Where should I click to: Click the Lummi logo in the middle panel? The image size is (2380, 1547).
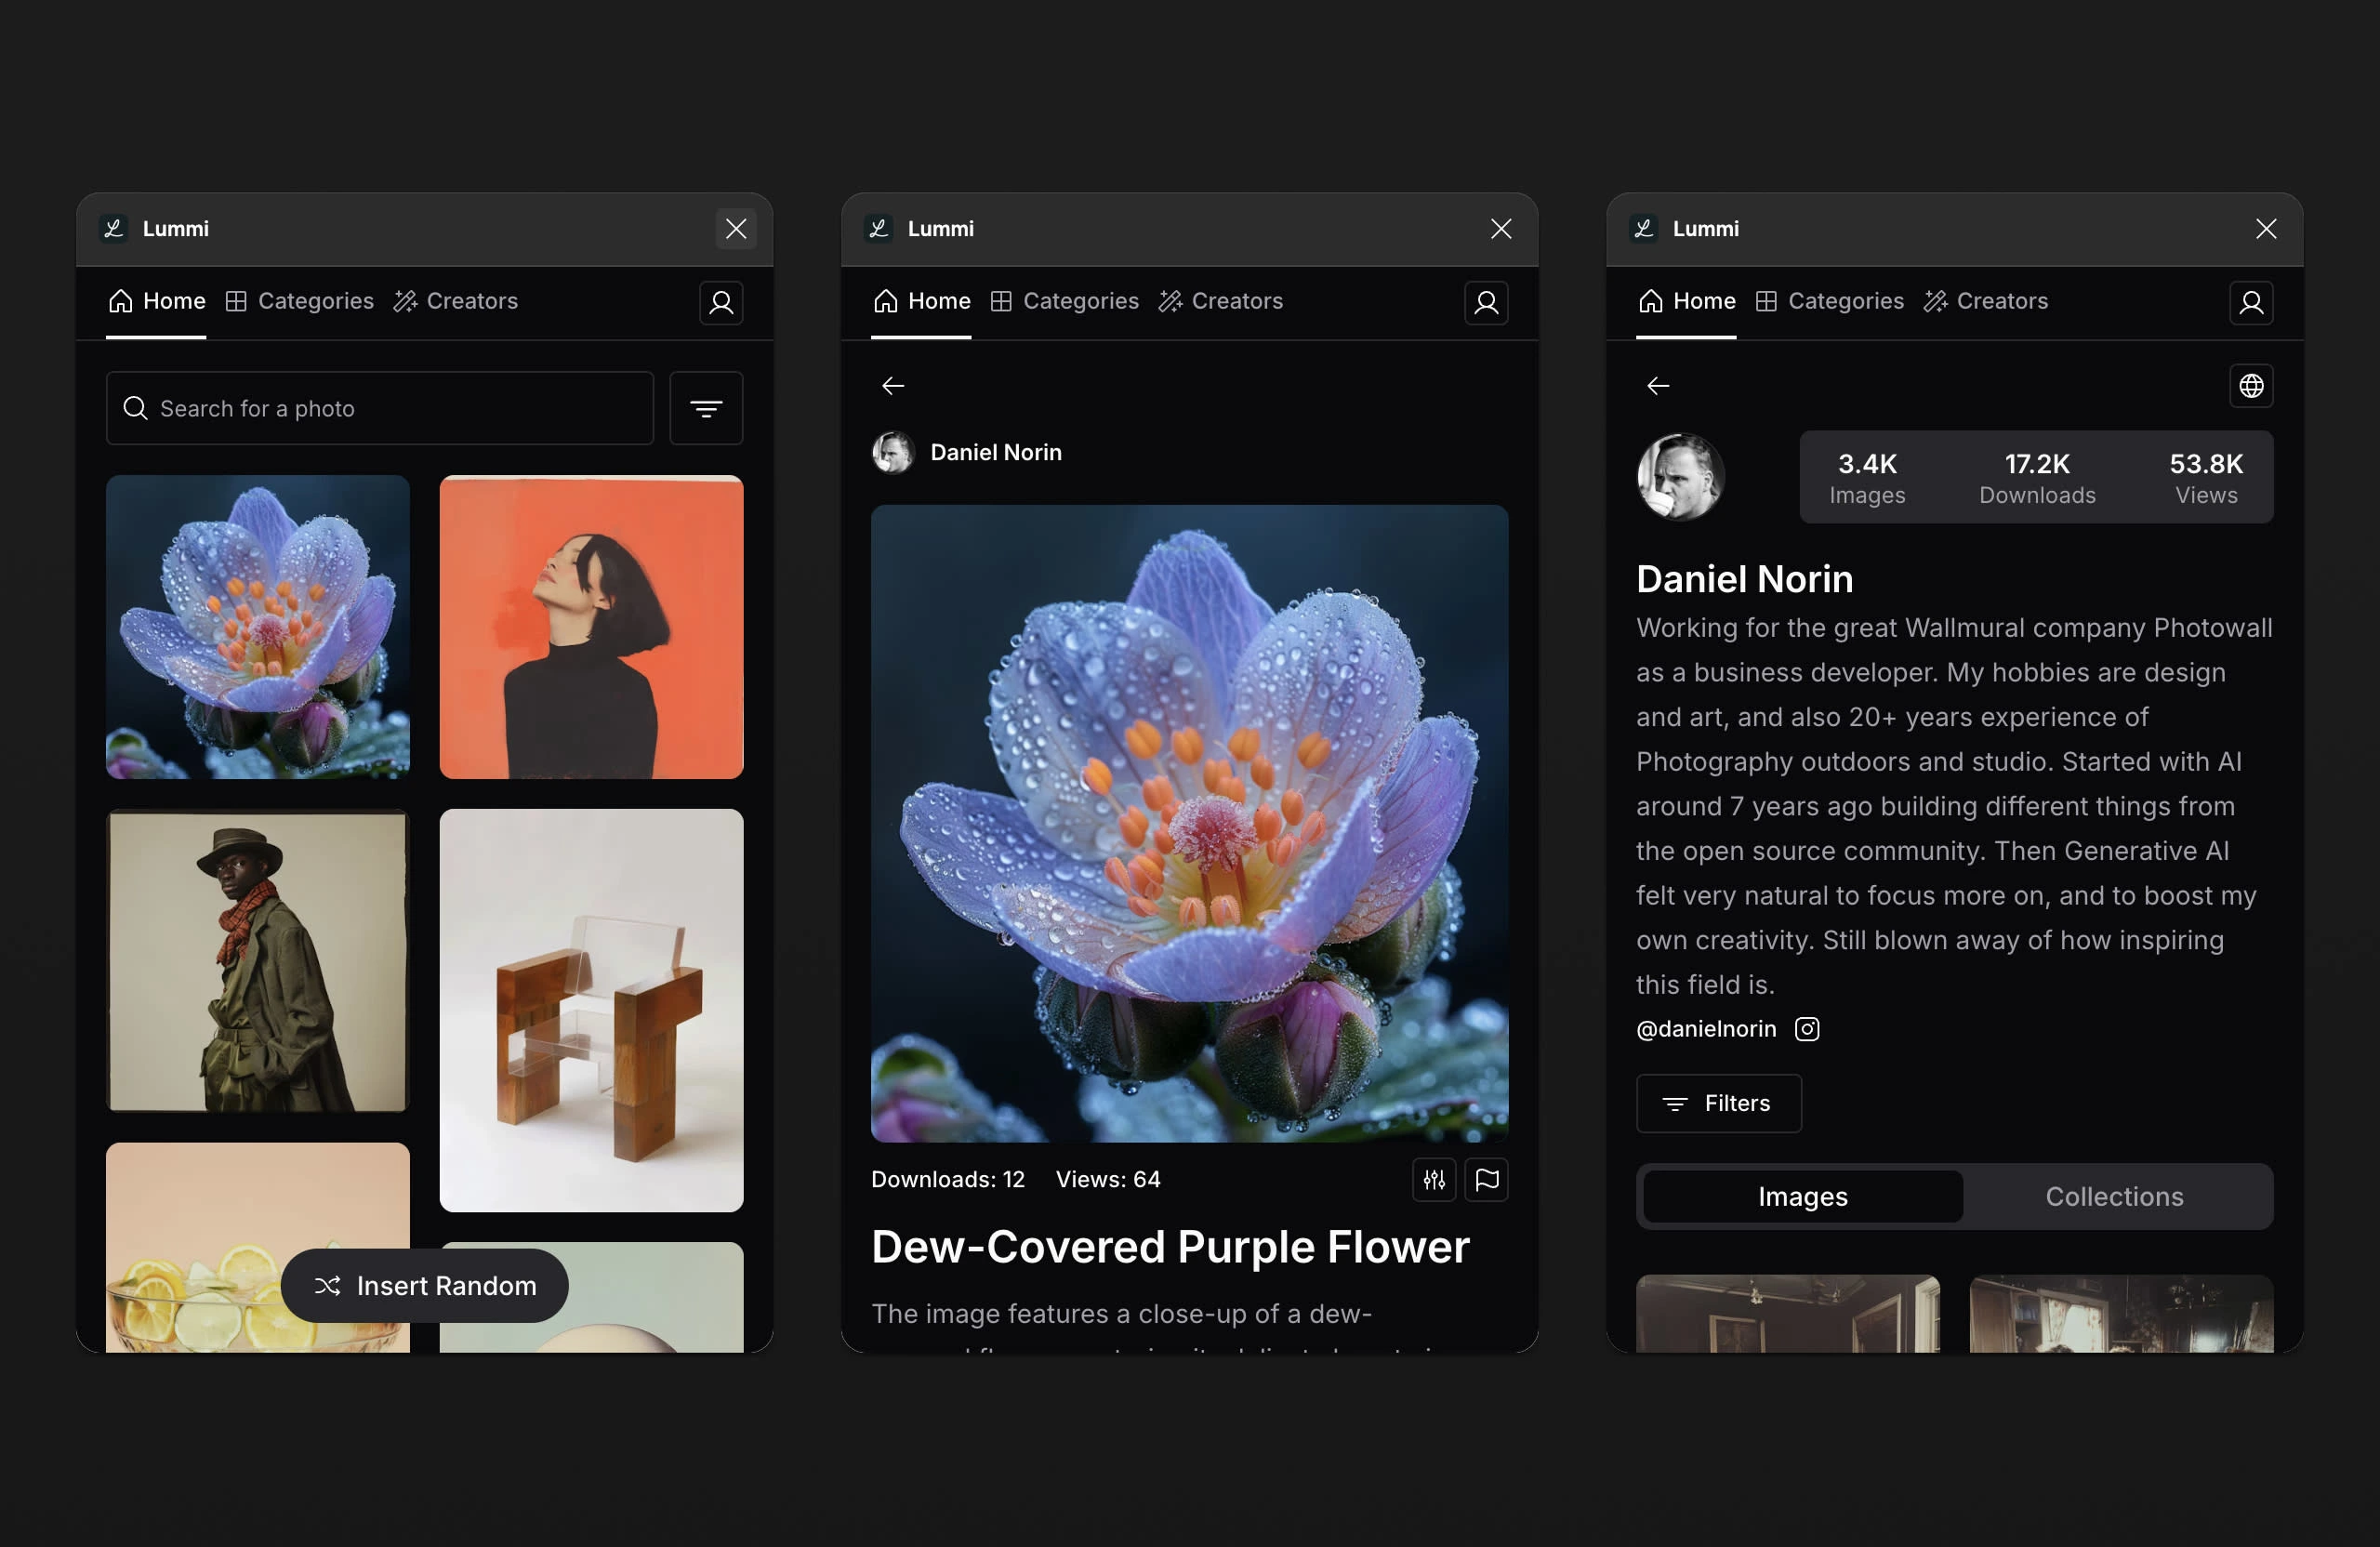click(x=879, y=229)
